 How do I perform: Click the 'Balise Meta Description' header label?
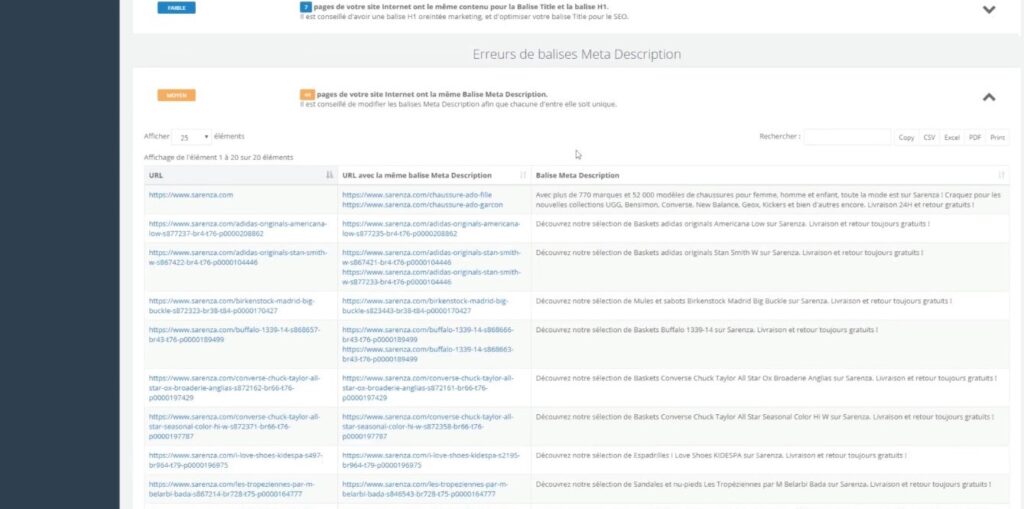pos(577,175)
